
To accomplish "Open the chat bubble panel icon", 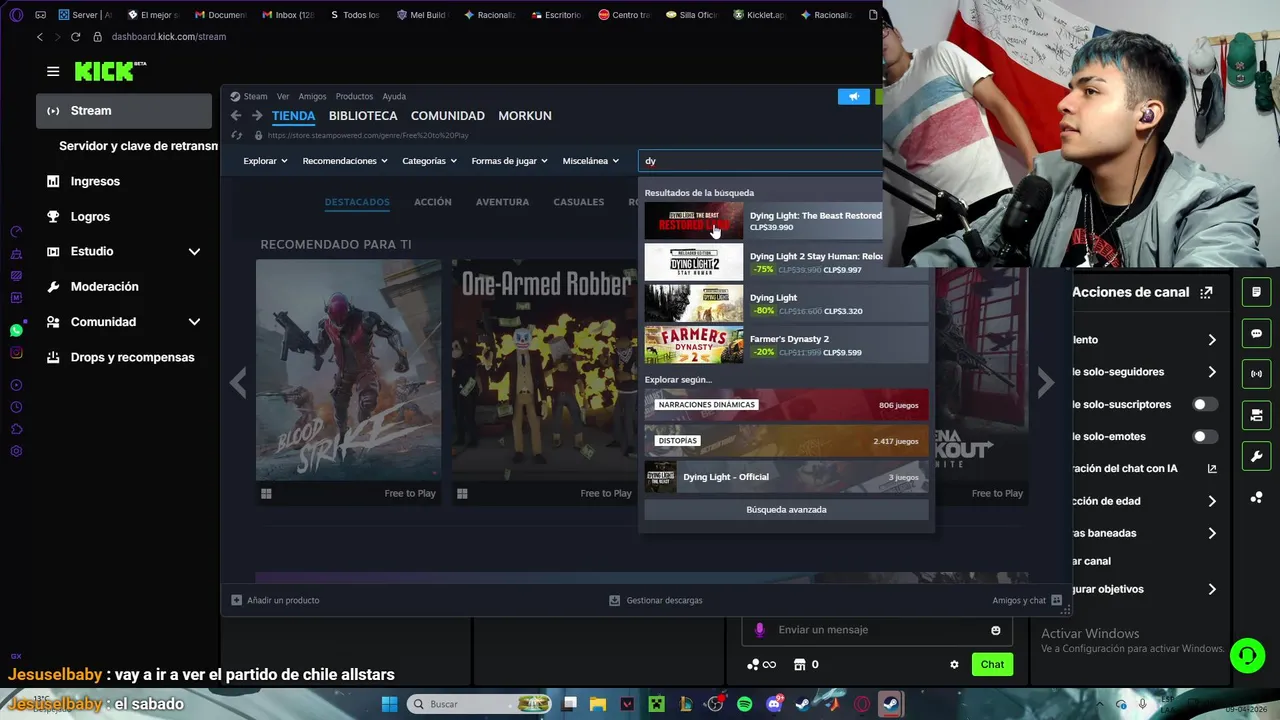I will [1257, 333].
